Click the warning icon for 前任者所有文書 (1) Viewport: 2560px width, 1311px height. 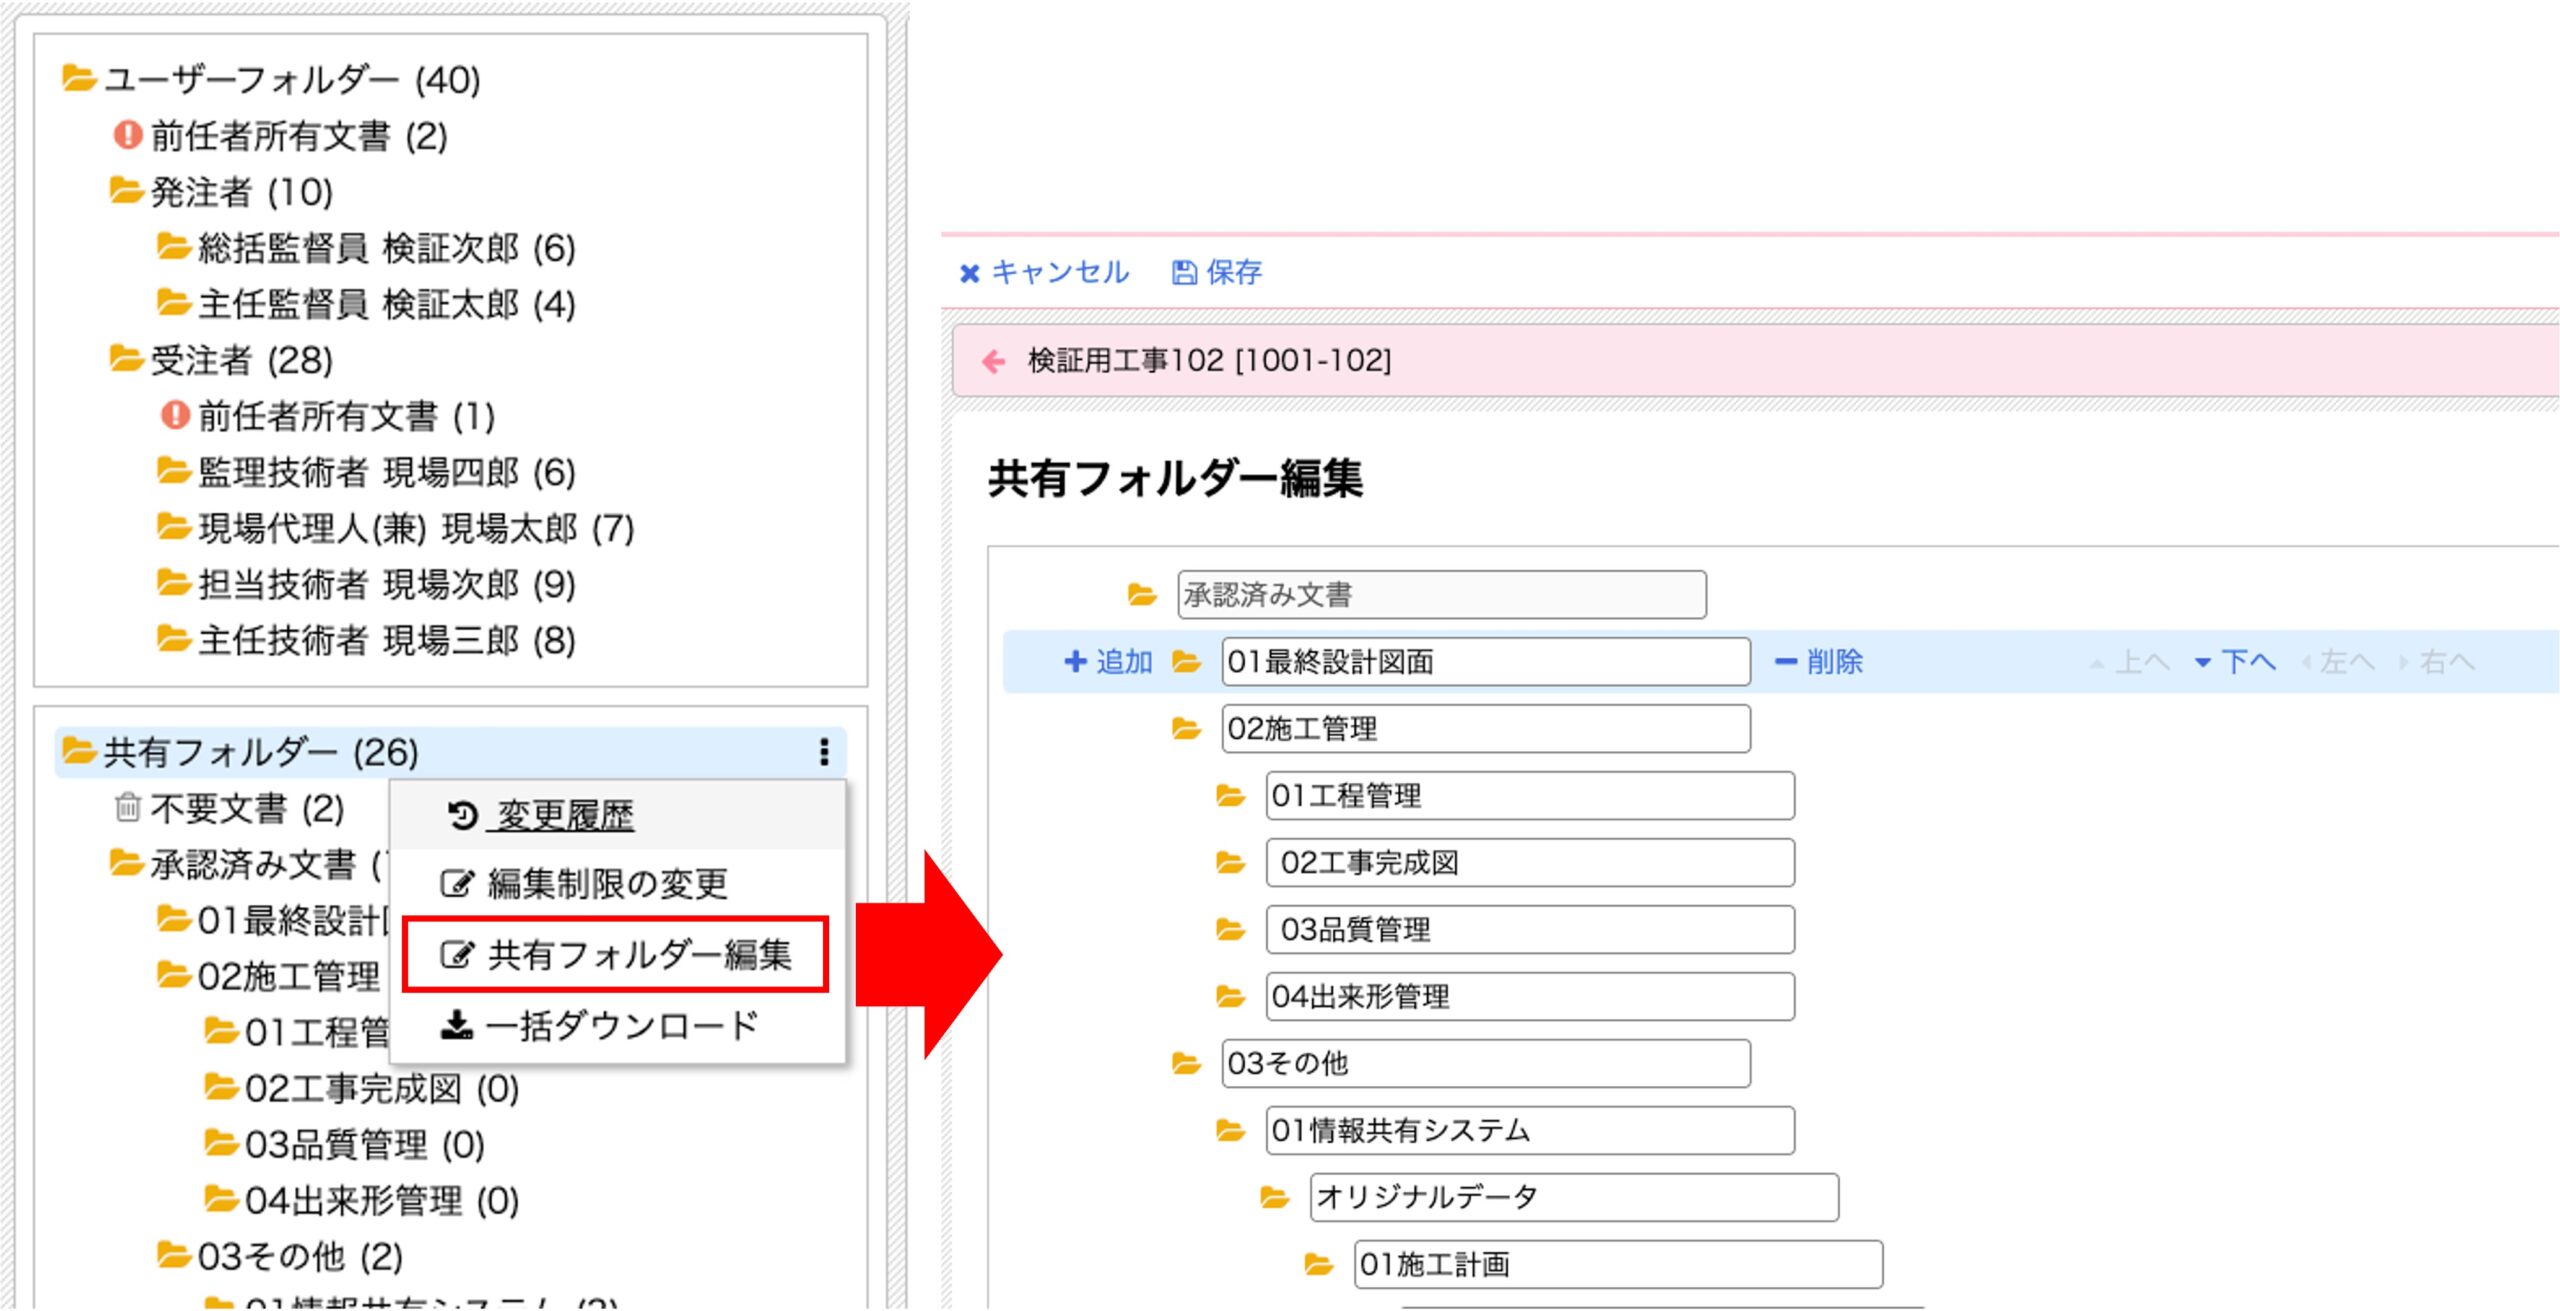tap(175, 414)
